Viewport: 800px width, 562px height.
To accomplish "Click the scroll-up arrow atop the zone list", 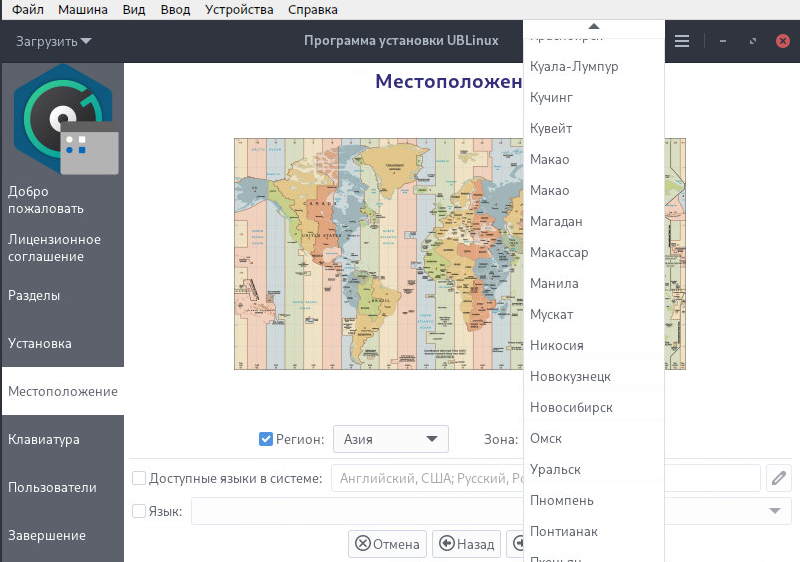I will pyautogui.click(x=593, y=26).
